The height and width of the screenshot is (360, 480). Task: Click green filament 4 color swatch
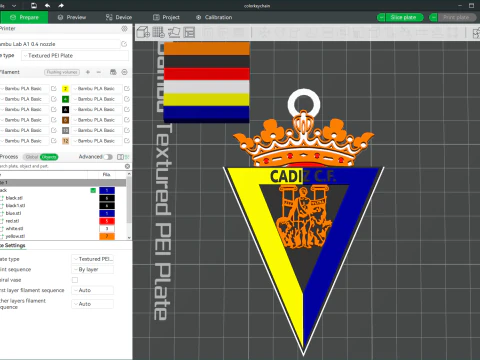point(66,99)
